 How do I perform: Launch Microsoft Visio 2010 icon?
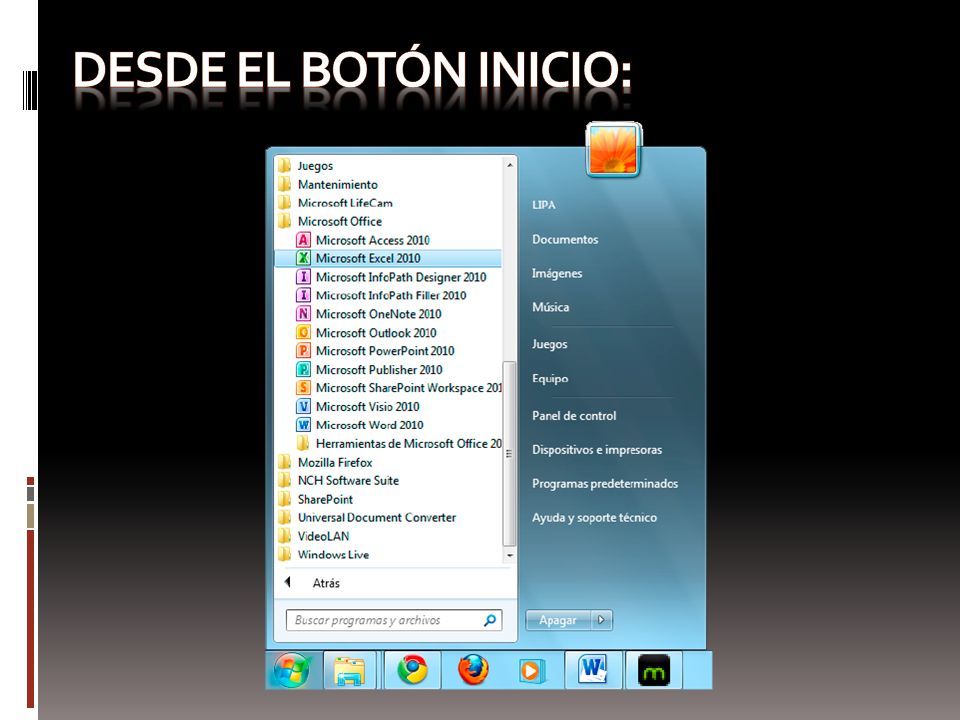click(x=303, y=407)
